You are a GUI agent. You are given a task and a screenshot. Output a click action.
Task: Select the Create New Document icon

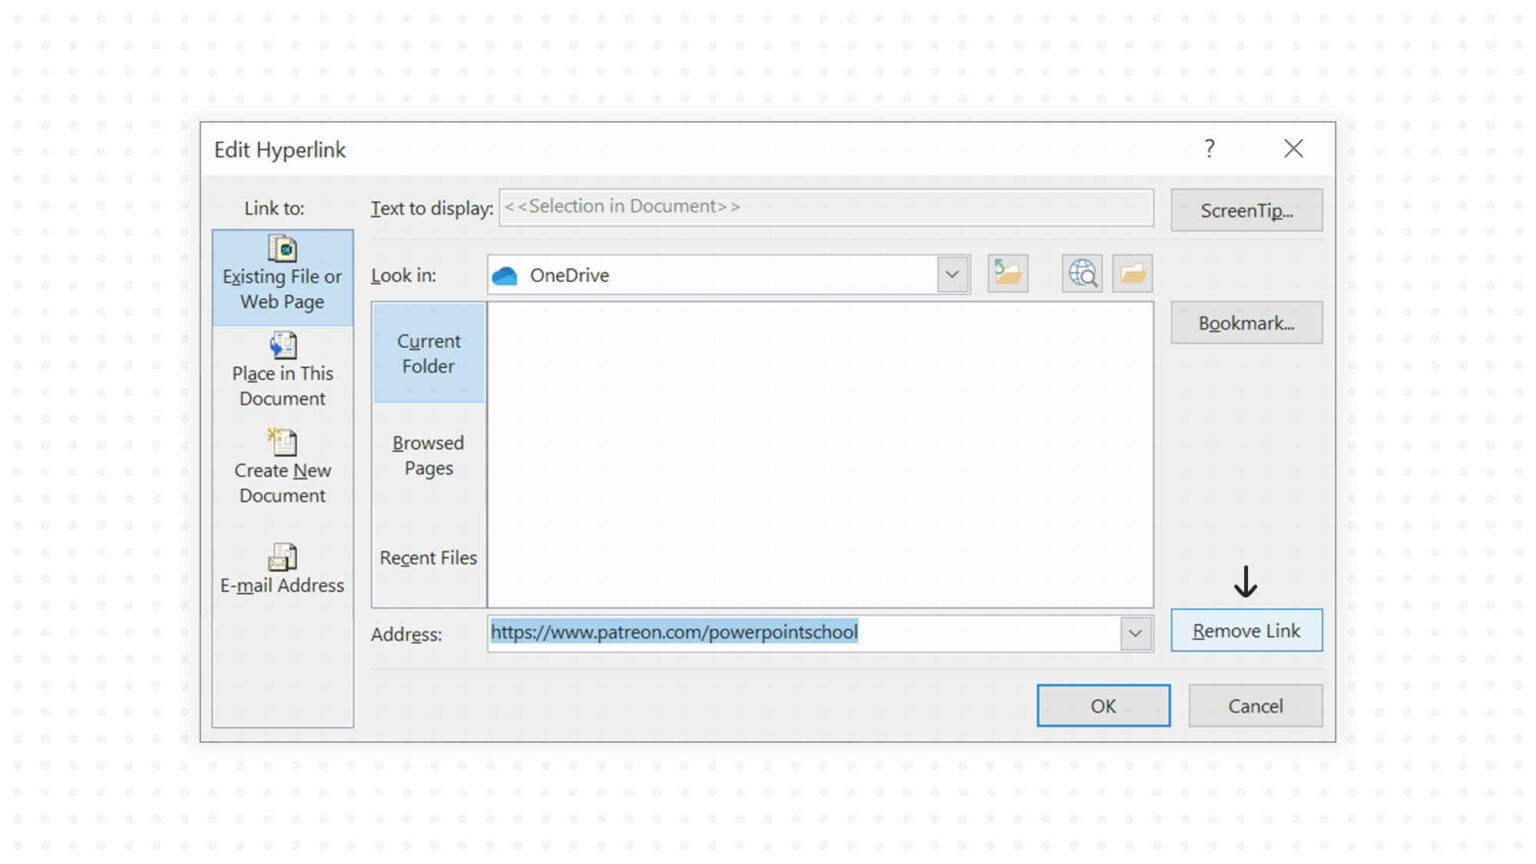click(282, 442)
